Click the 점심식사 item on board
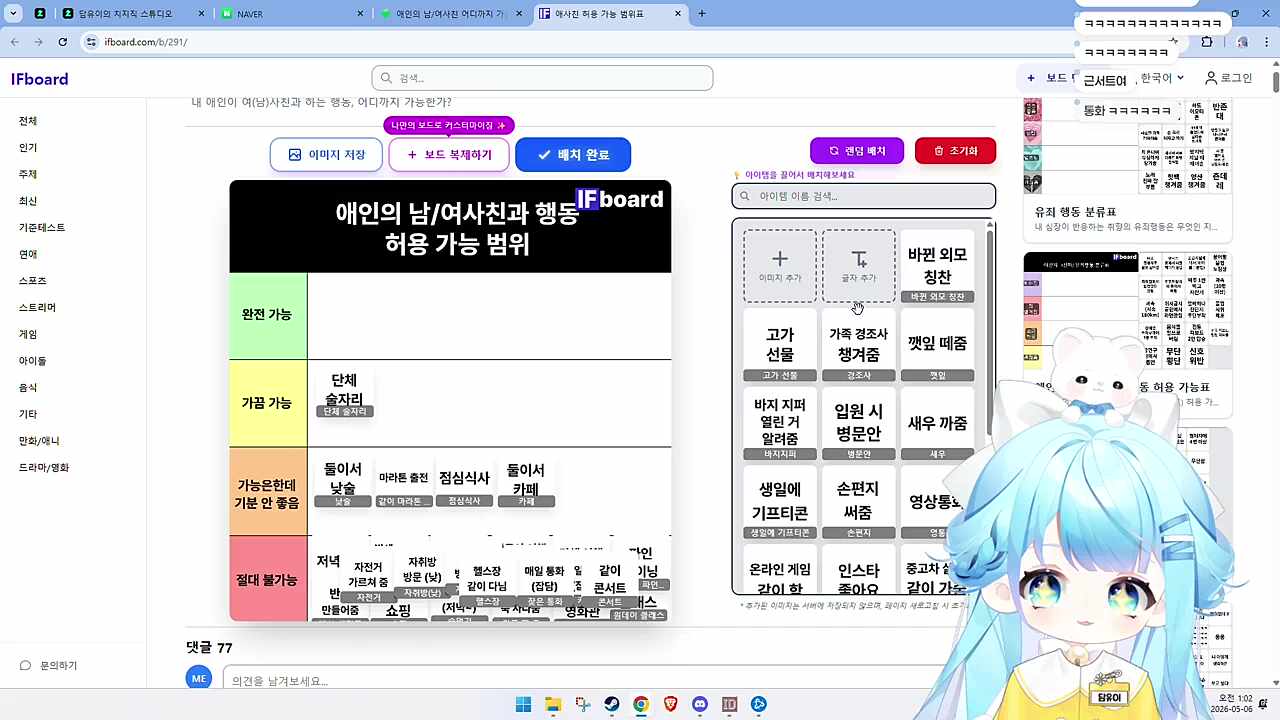This screenshot has height=720, width=1280. (x=464, y=483)
